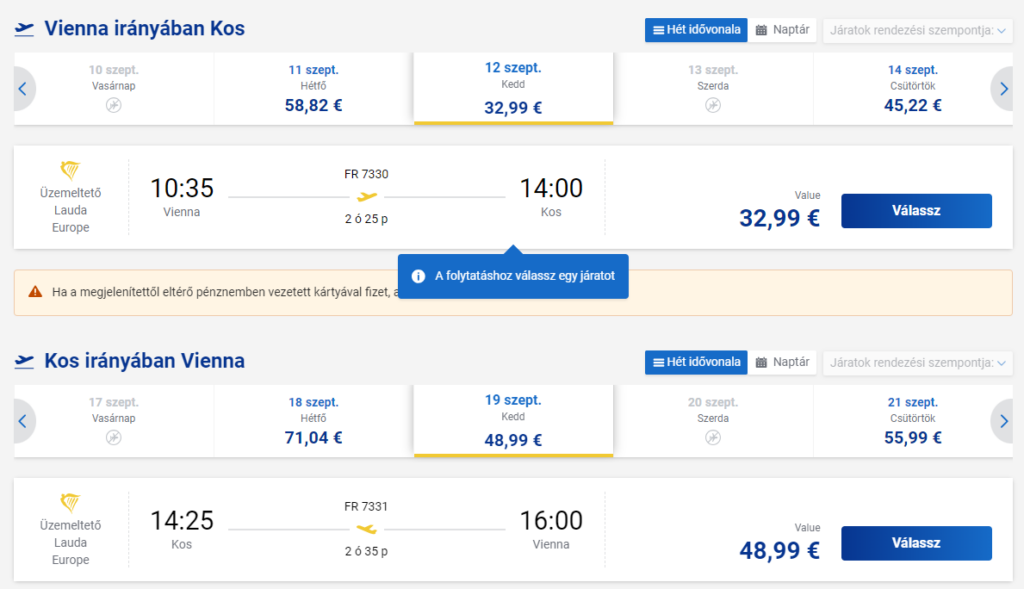Viewport: 1024px width, 589px height.
Task: Click Válassz for the 48,99 € return flight
Action: [916, 543]
